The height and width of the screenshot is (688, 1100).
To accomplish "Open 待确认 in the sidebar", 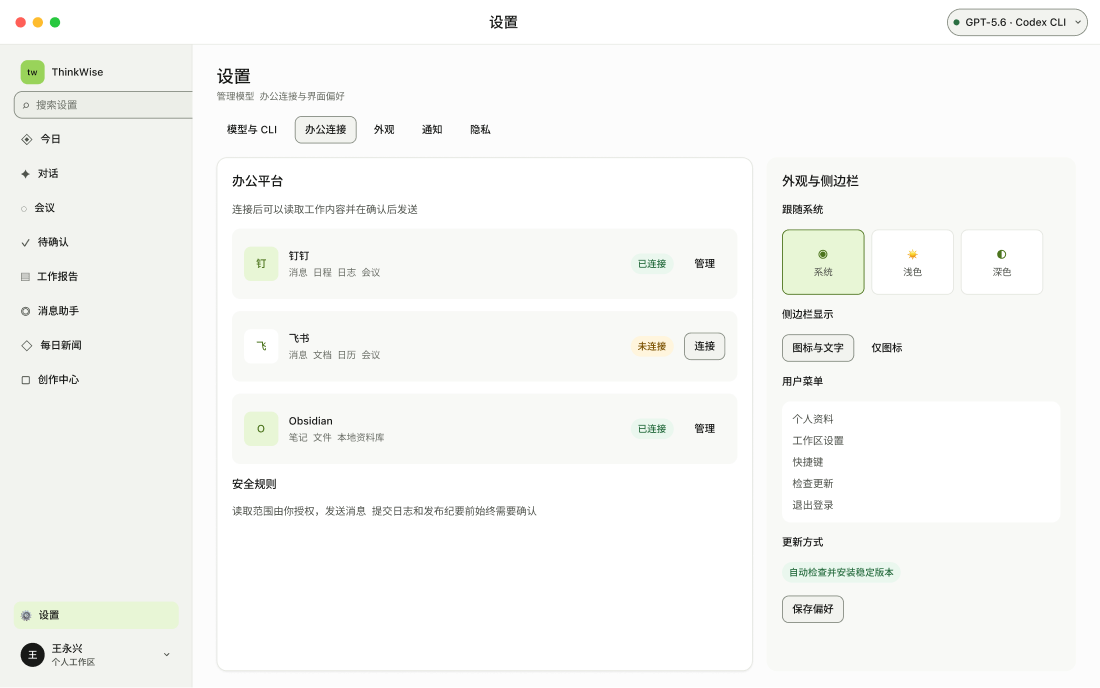I will [x=96, y=243].
